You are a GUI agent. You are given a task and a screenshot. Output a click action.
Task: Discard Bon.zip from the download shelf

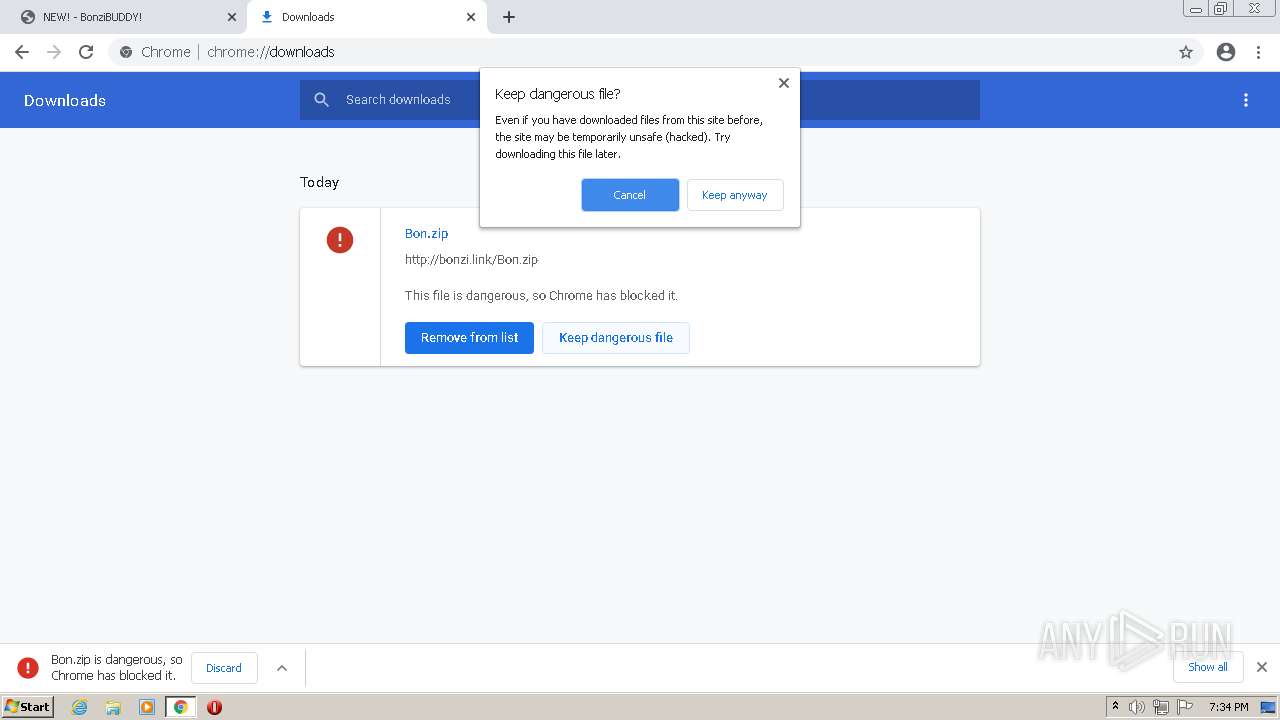click(x=224, y=668)
